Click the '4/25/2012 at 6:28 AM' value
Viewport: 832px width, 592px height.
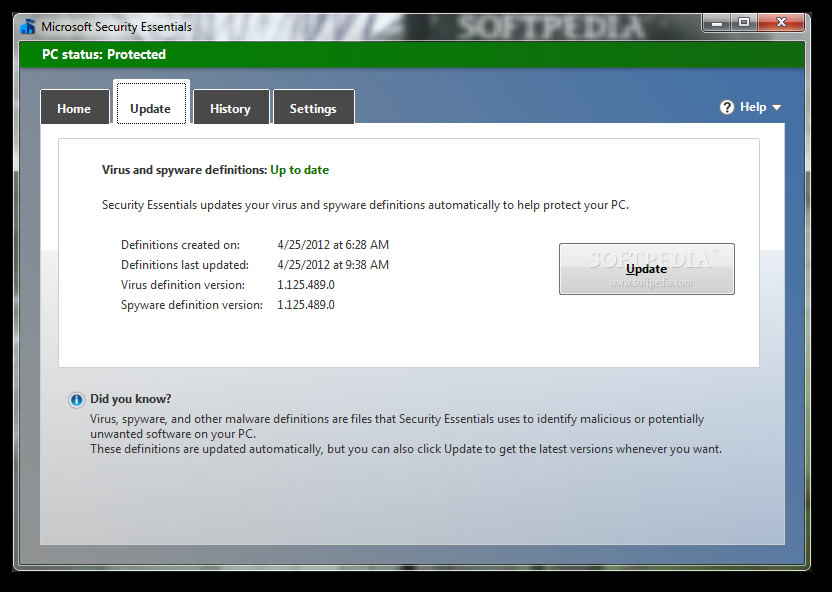pos(333,245)
